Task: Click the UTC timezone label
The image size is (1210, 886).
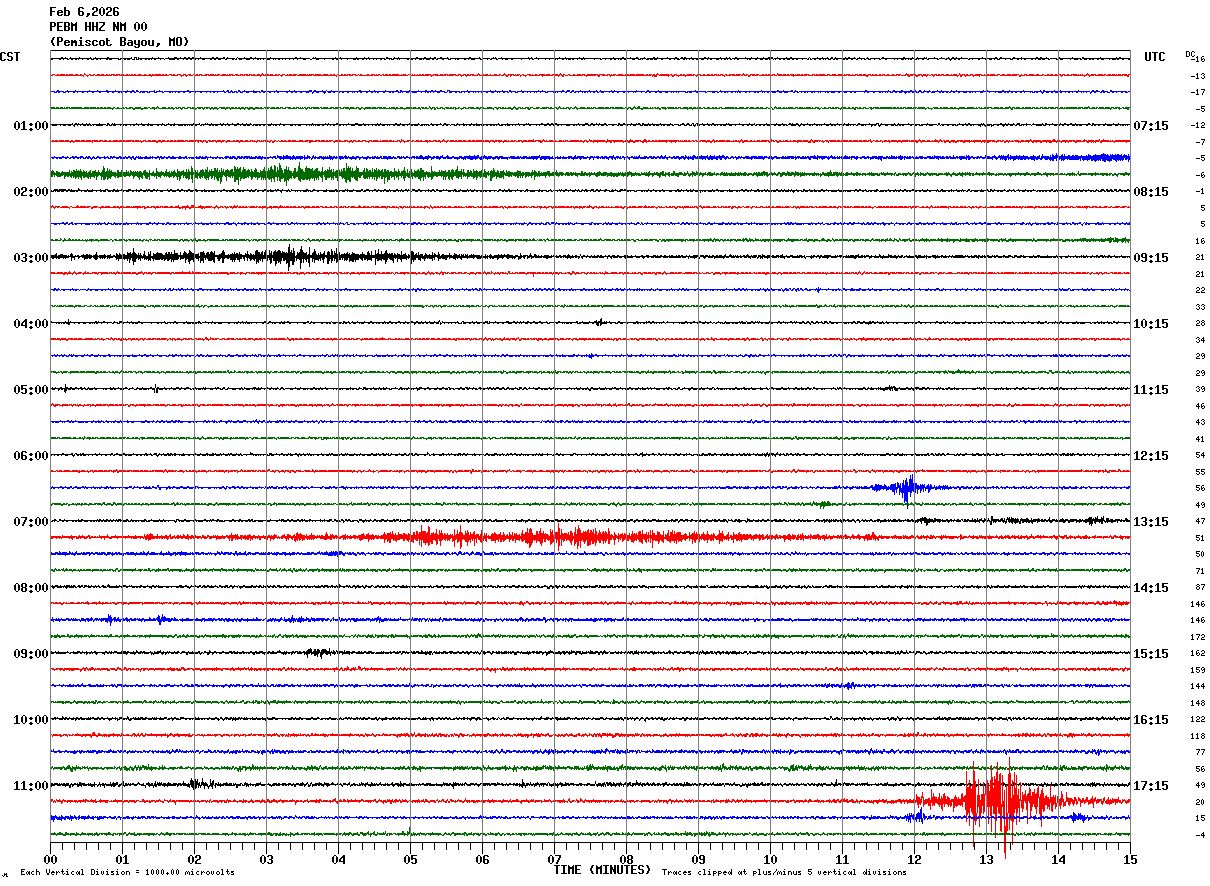Action: [x=1155, y=57]
